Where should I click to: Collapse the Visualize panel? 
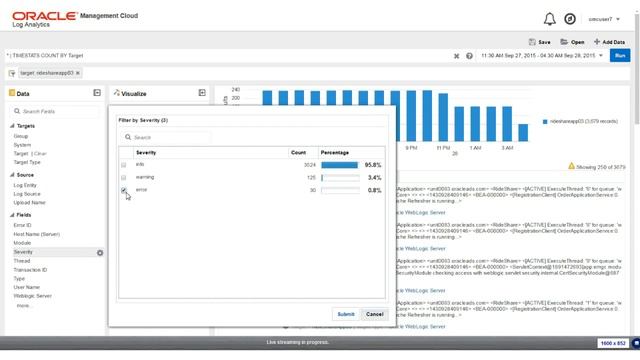click(x=202, y=93)
